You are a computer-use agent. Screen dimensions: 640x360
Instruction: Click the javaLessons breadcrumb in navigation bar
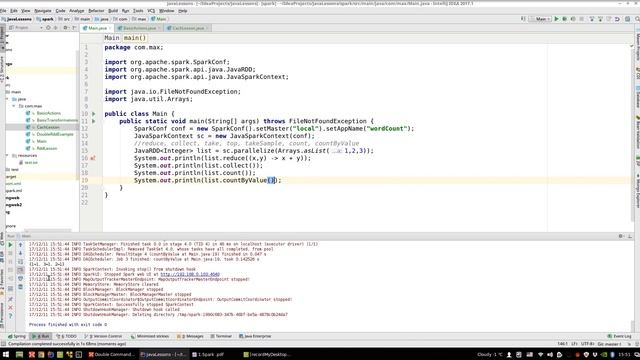pos(16,19)
